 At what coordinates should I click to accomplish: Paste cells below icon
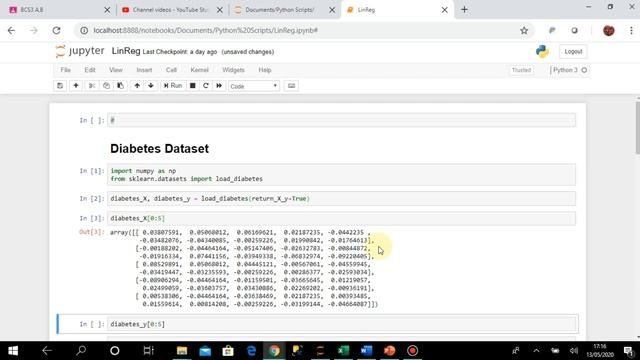[120, 86]
